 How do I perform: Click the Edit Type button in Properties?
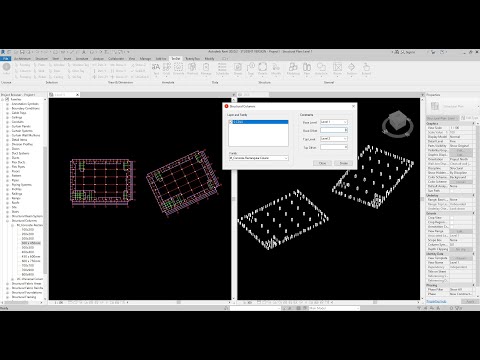tap(470, 118)
